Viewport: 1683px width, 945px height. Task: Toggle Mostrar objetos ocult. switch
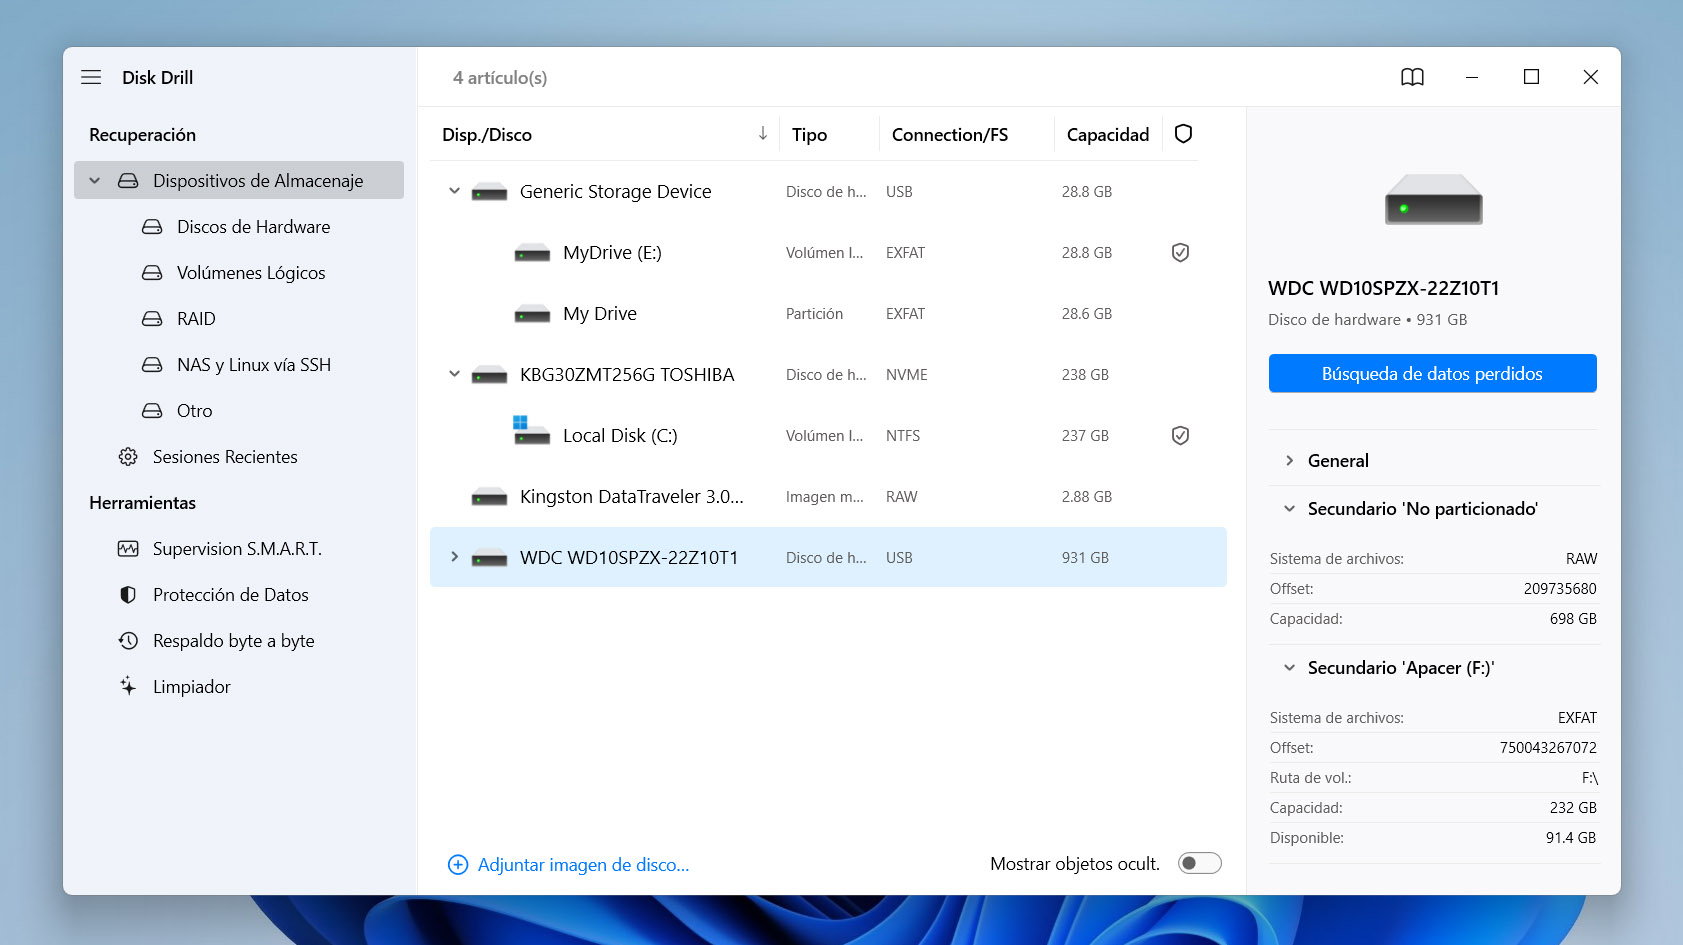(1199, 863)
